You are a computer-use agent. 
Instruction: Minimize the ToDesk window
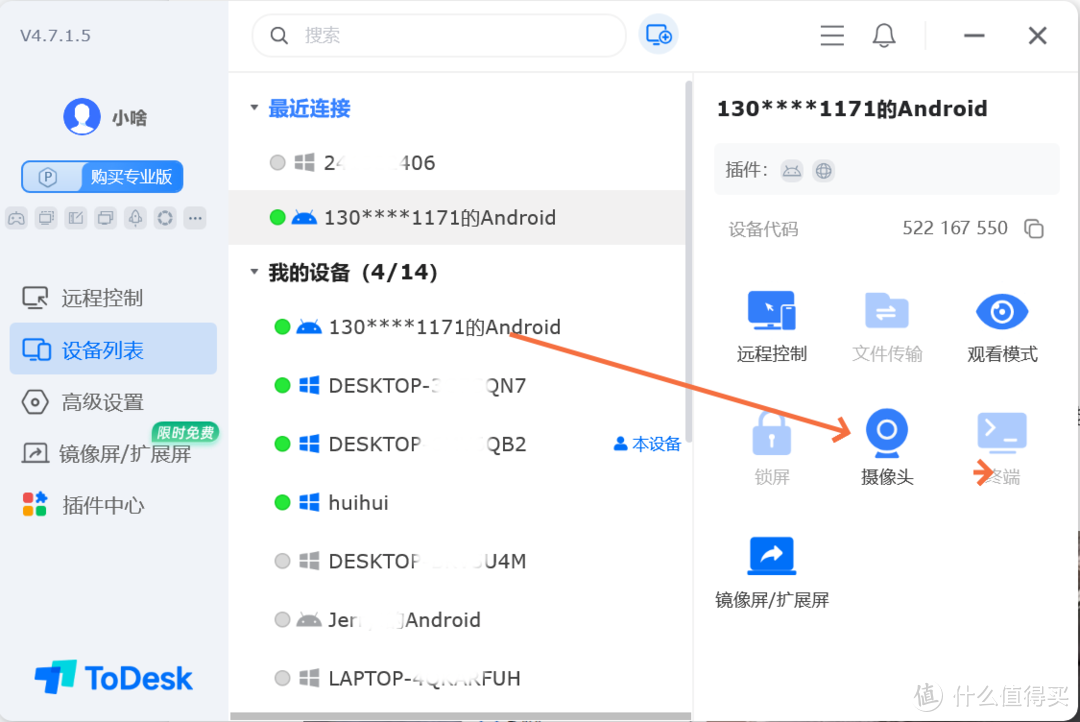tap(974, 35)
